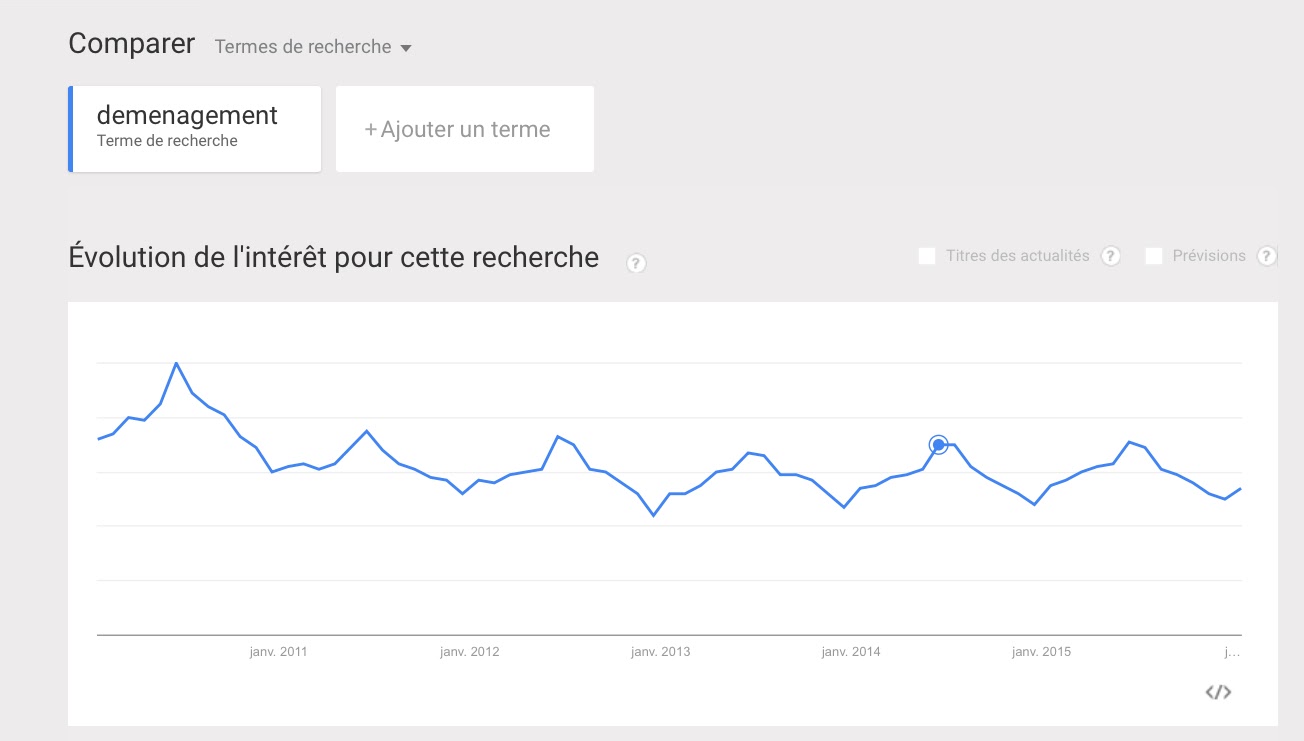Click the plus icon in Ajouter un terme
This screenshot has height=741, width=1304.
tap(370, 130)
